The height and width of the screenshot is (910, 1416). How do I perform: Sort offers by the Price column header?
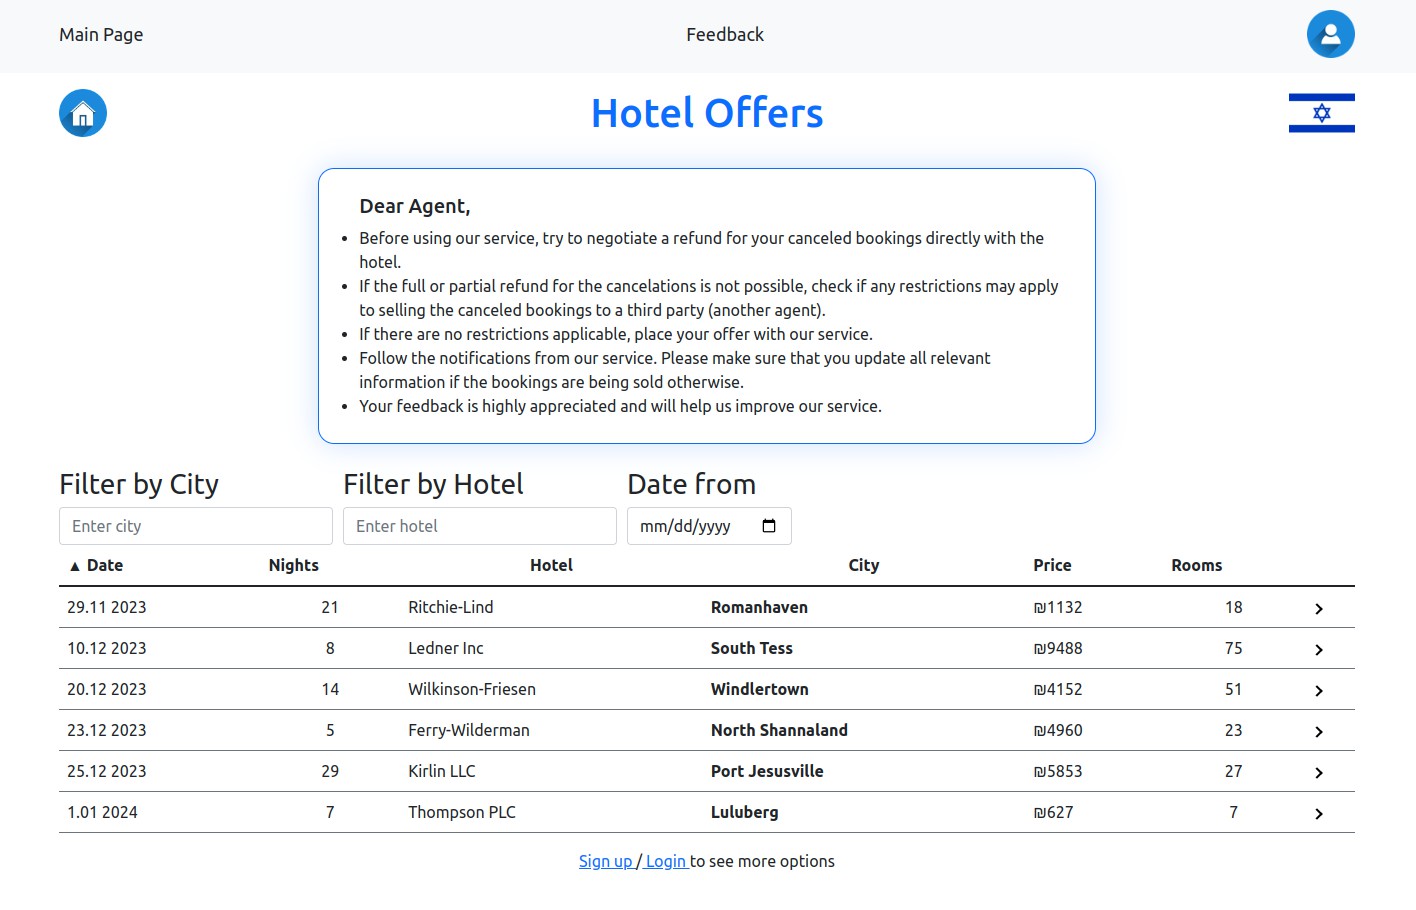(1052, 565)
